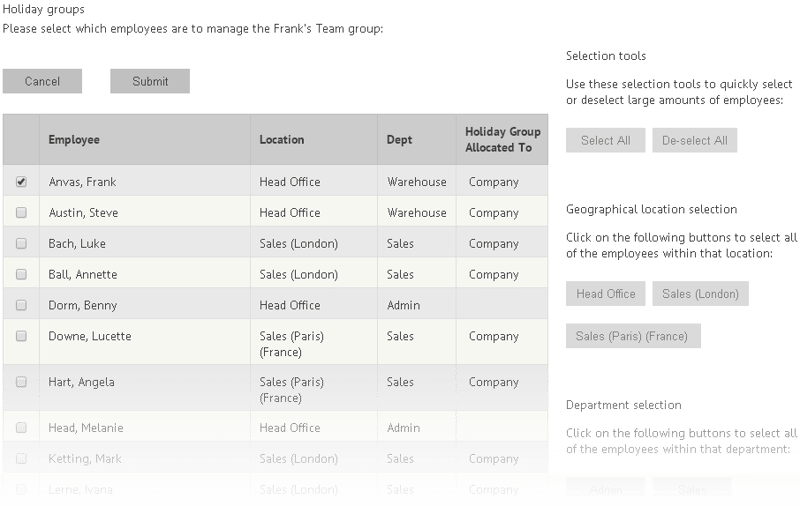Click the name Dorm, Benny
This screenshot has height=506, width=800.
[x=83, y=306]
